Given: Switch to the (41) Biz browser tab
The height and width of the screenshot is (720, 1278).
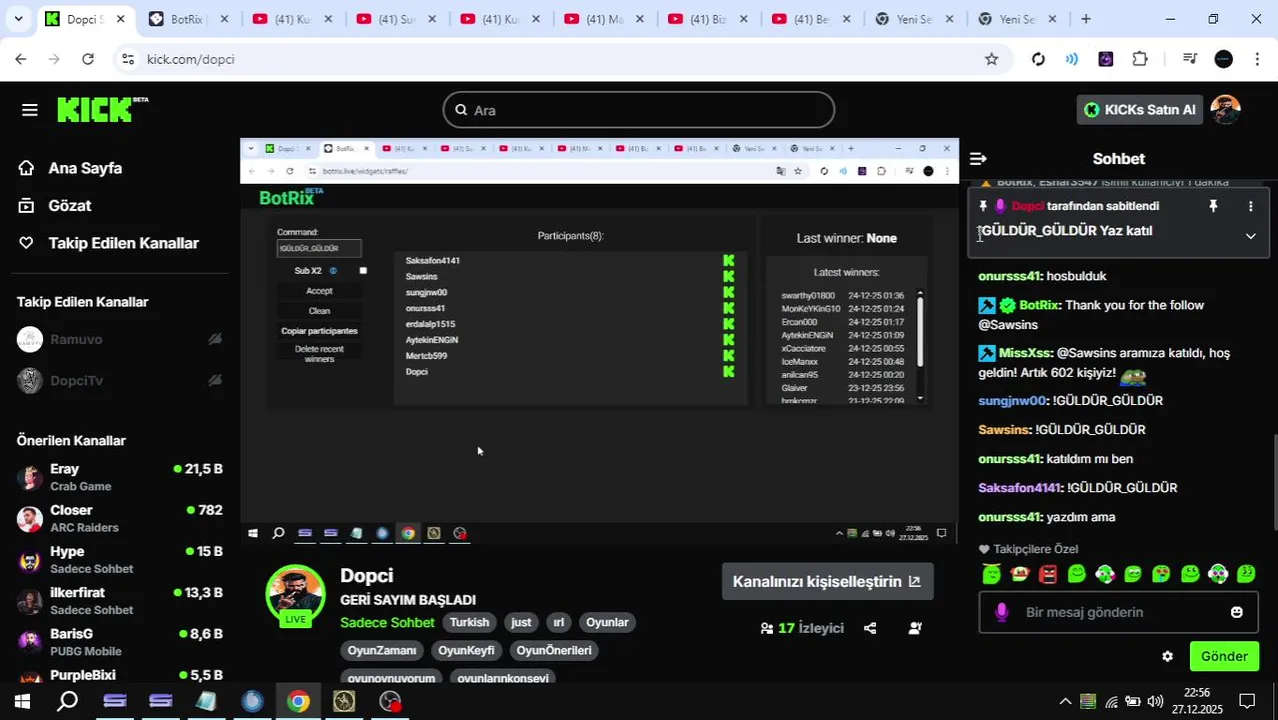Looking at the screenshot, I should tap(708, 19).
